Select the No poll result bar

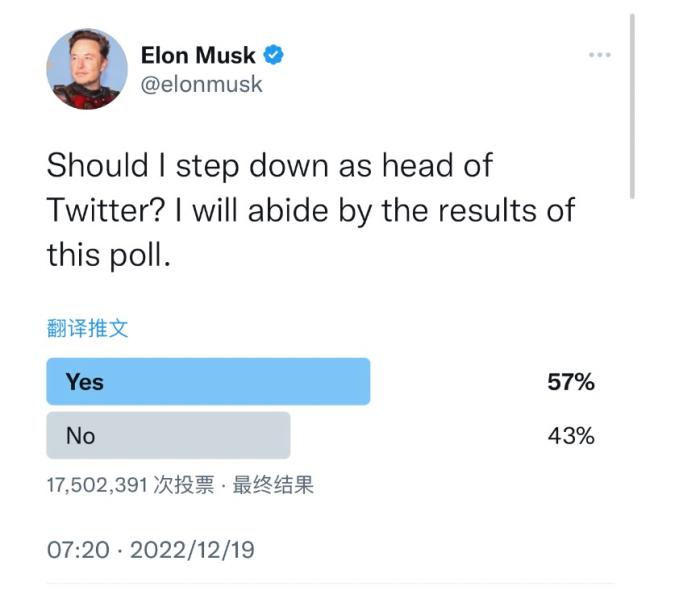click(168, 435)
